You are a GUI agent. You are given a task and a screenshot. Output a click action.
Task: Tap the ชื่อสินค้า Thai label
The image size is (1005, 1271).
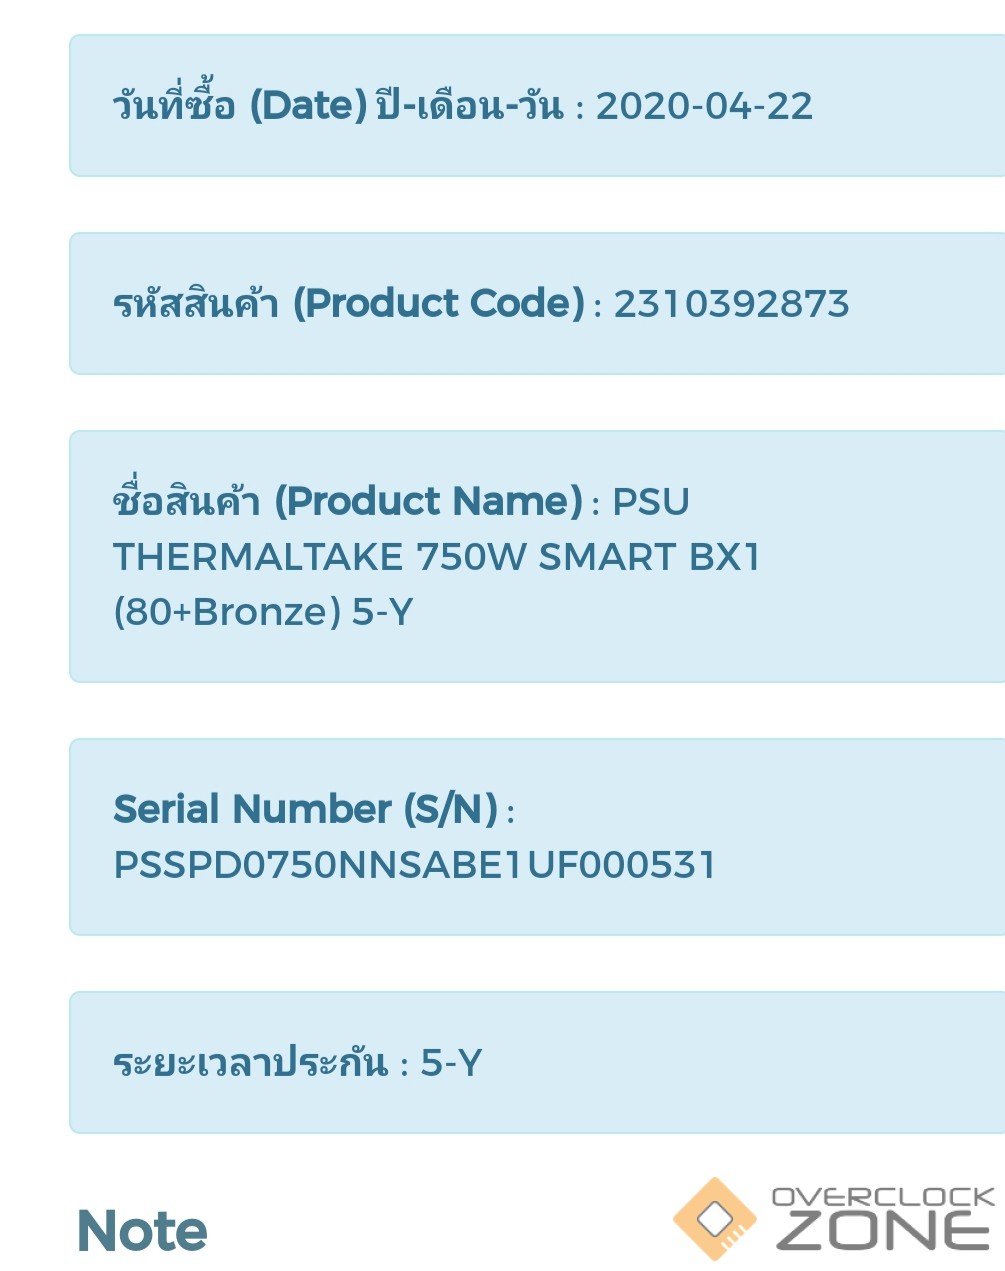click(187, 502)
